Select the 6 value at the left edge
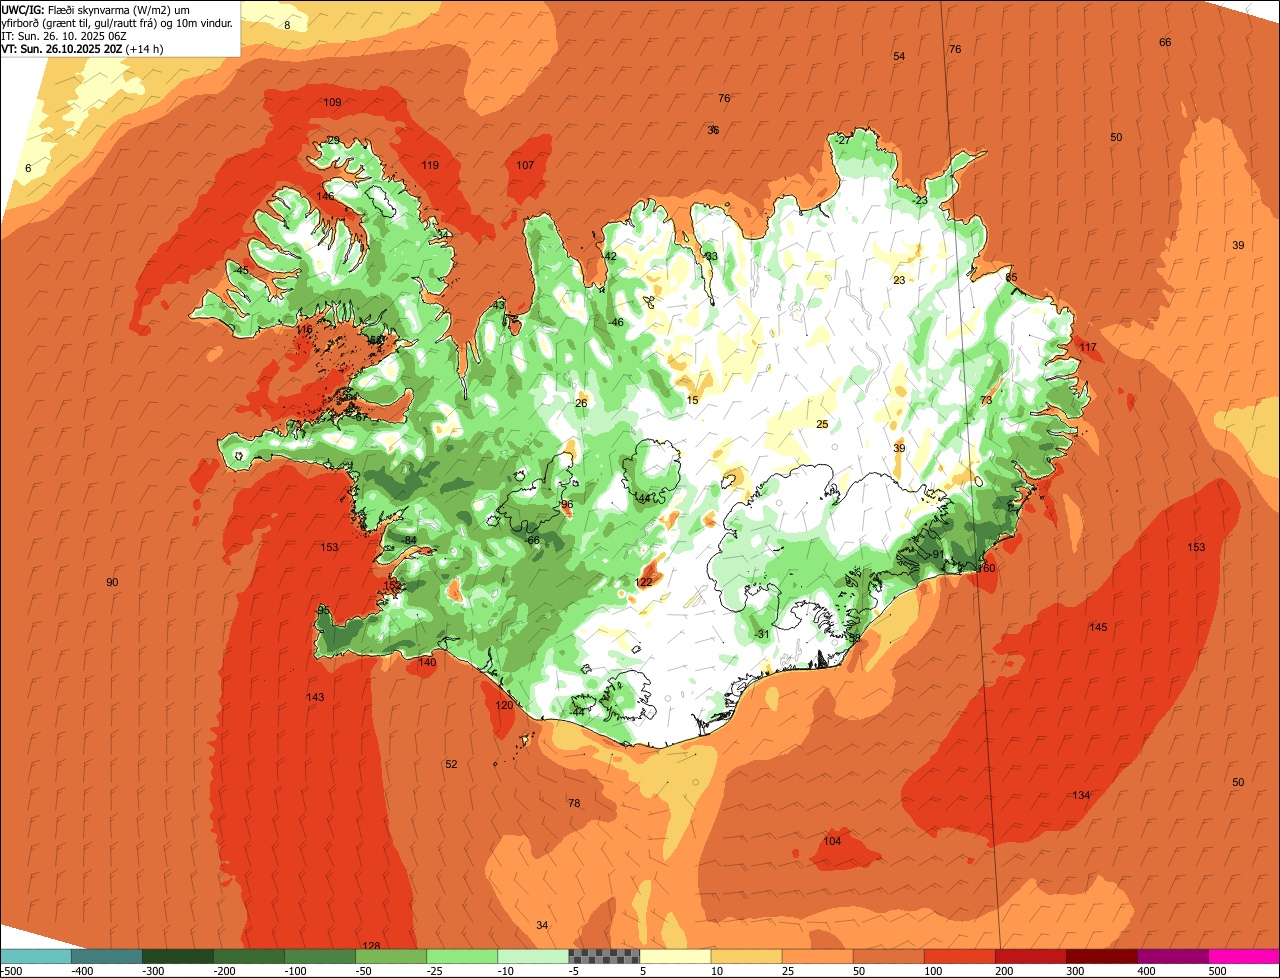The width and height of the screenshot is (1280, 978). 28,169
